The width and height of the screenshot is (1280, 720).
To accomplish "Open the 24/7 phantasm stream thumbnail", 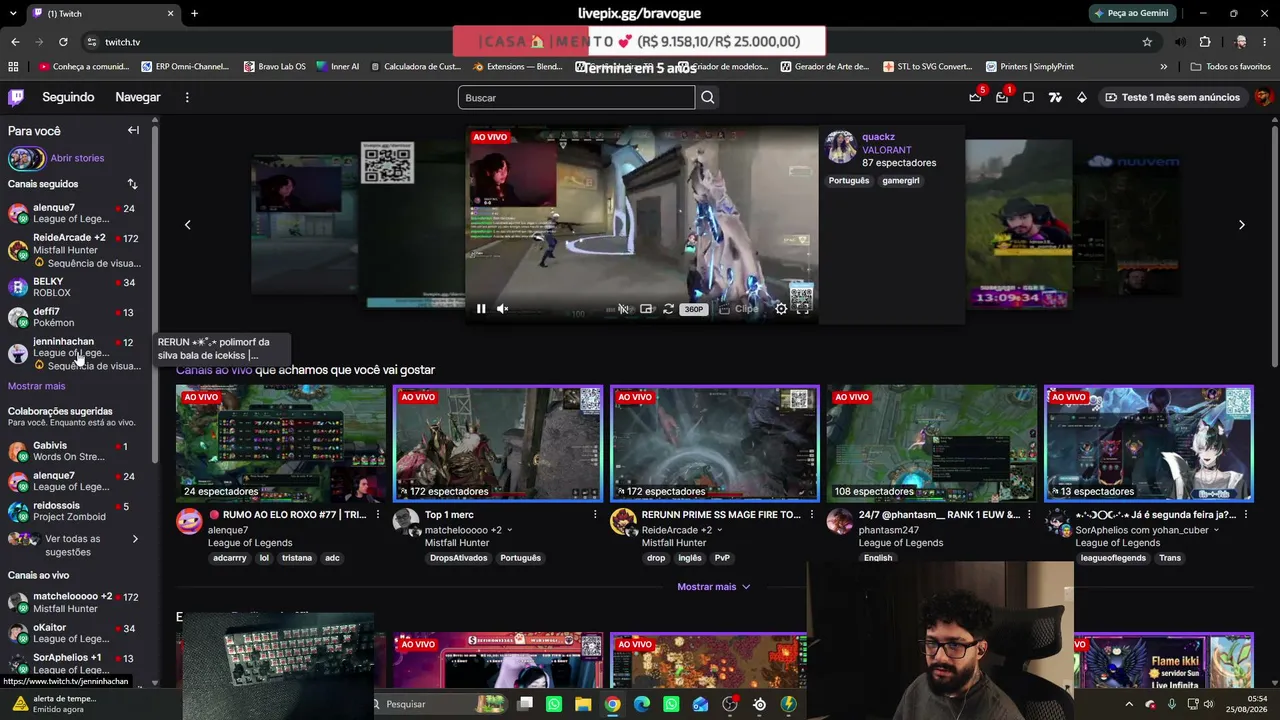I will coord(932,444).
